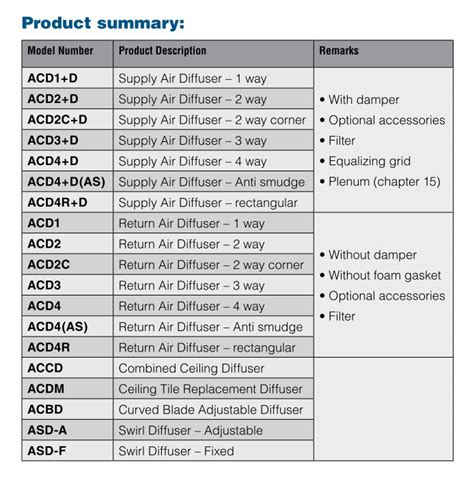Screen dimensions: 474x492
Task: Select the Product Description column header
Action: click(162, 51)
